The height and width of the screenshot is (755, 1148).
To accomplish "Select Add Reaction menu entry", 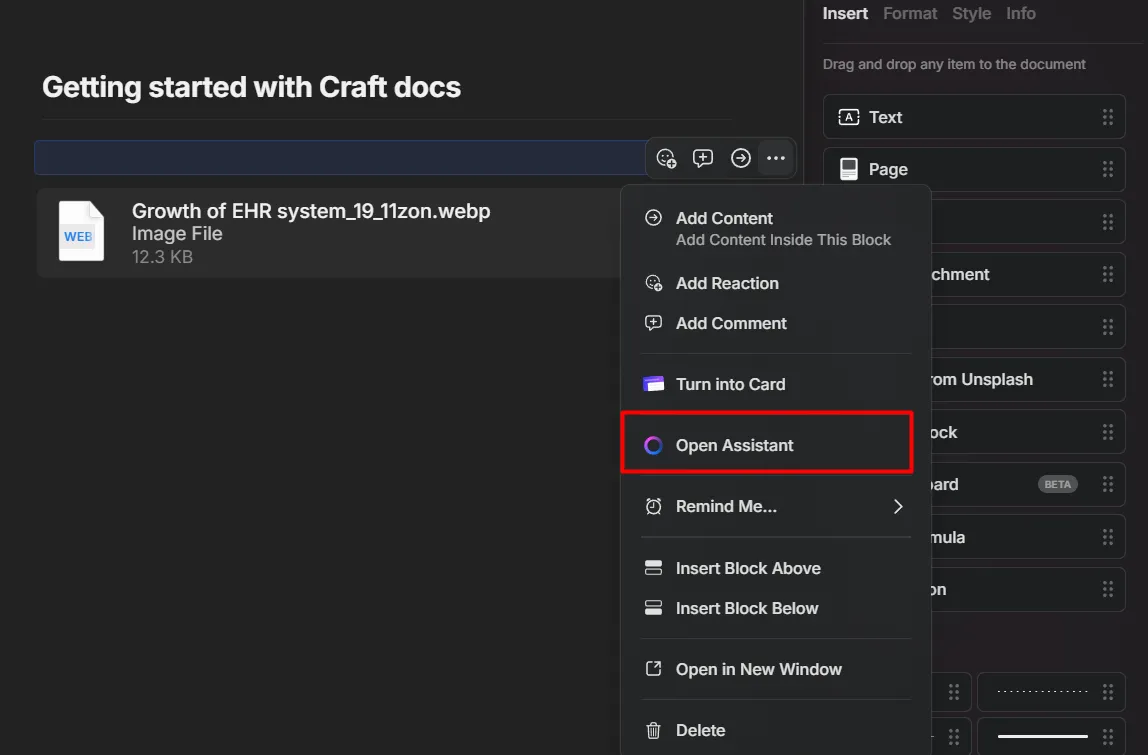I will (x=727, y=284).
